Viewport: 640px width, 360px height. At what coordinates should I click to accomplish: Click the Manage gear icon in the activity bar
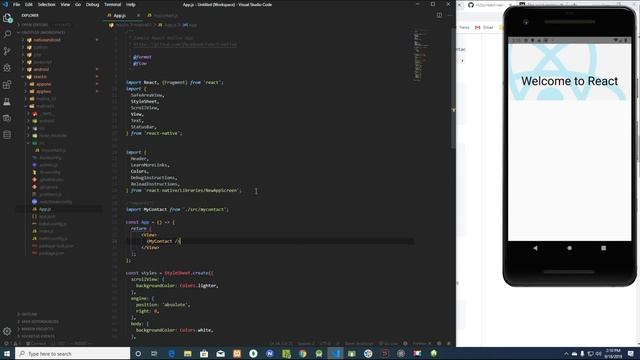pyautogui.click(x=7, y=331)
